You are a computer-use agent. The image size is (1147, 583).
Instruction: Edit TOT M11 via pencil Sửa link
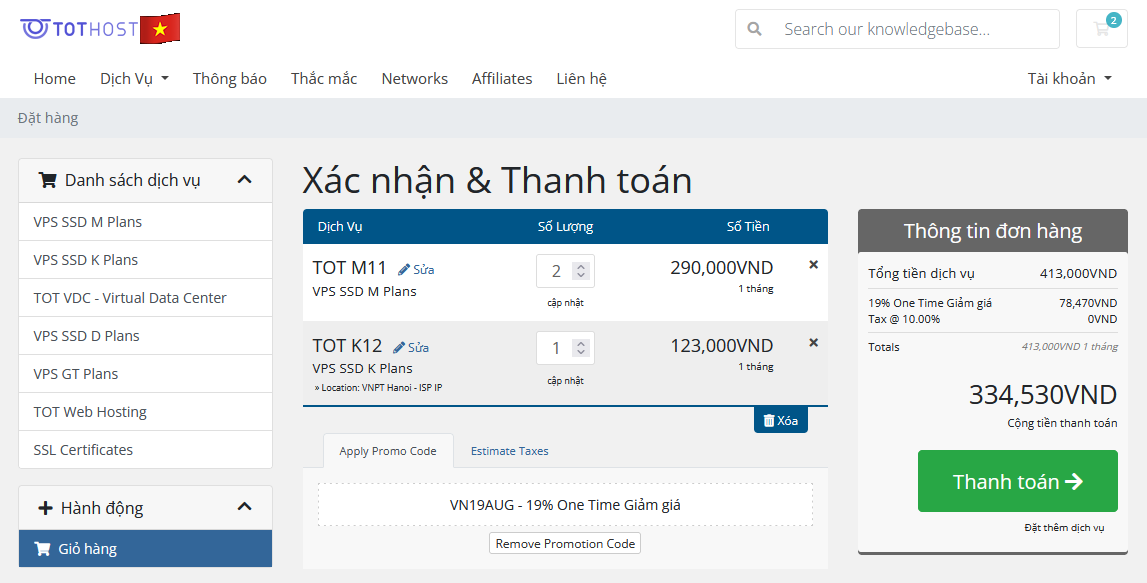click(x=416, y=269)
